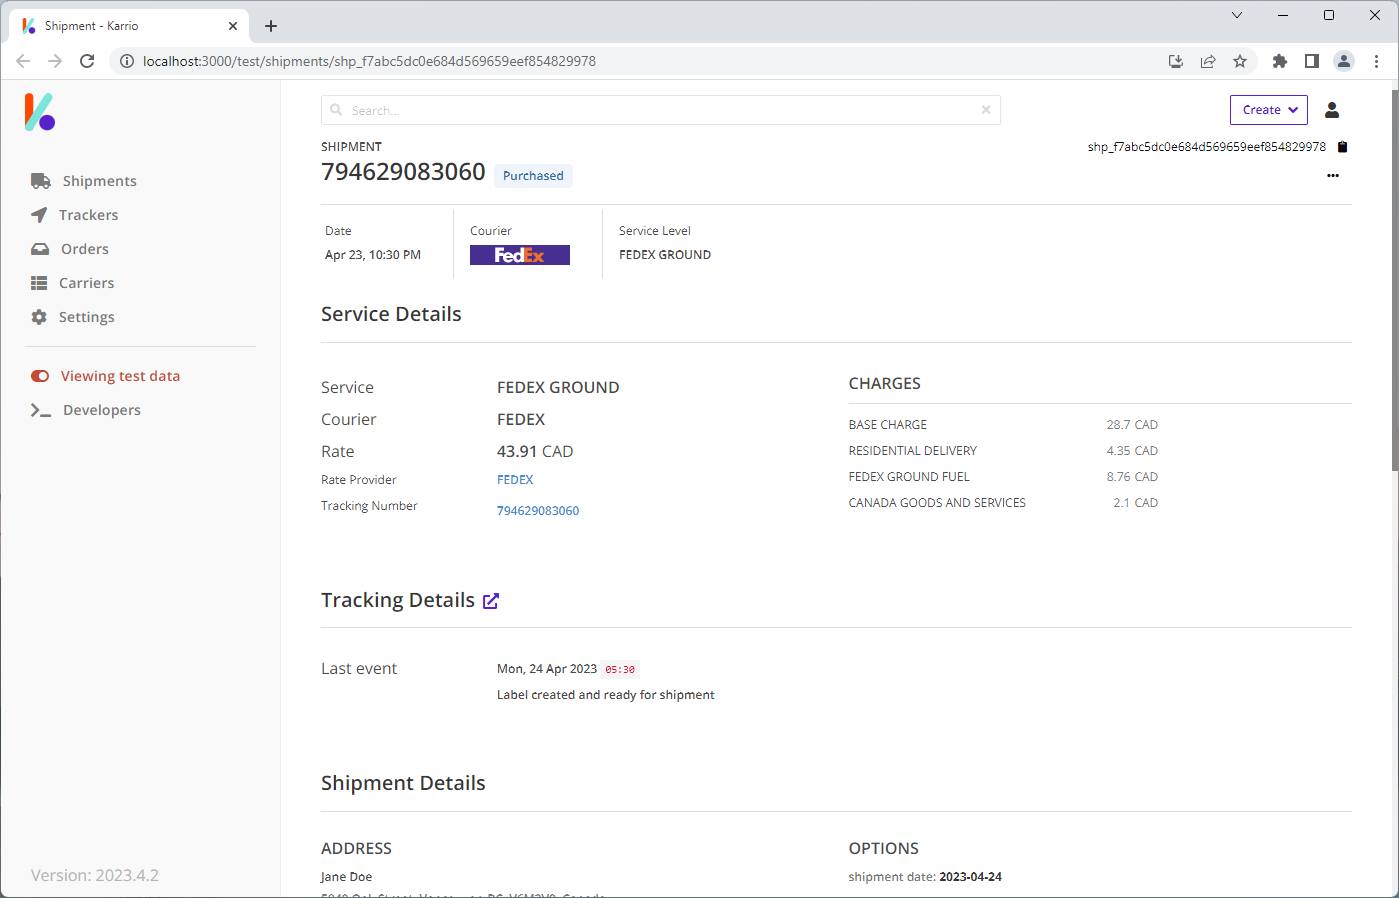Click the BASE CHARGE row label
Image resolution: width=1399 pixels, height=898 pixels.
pos(888,425)
